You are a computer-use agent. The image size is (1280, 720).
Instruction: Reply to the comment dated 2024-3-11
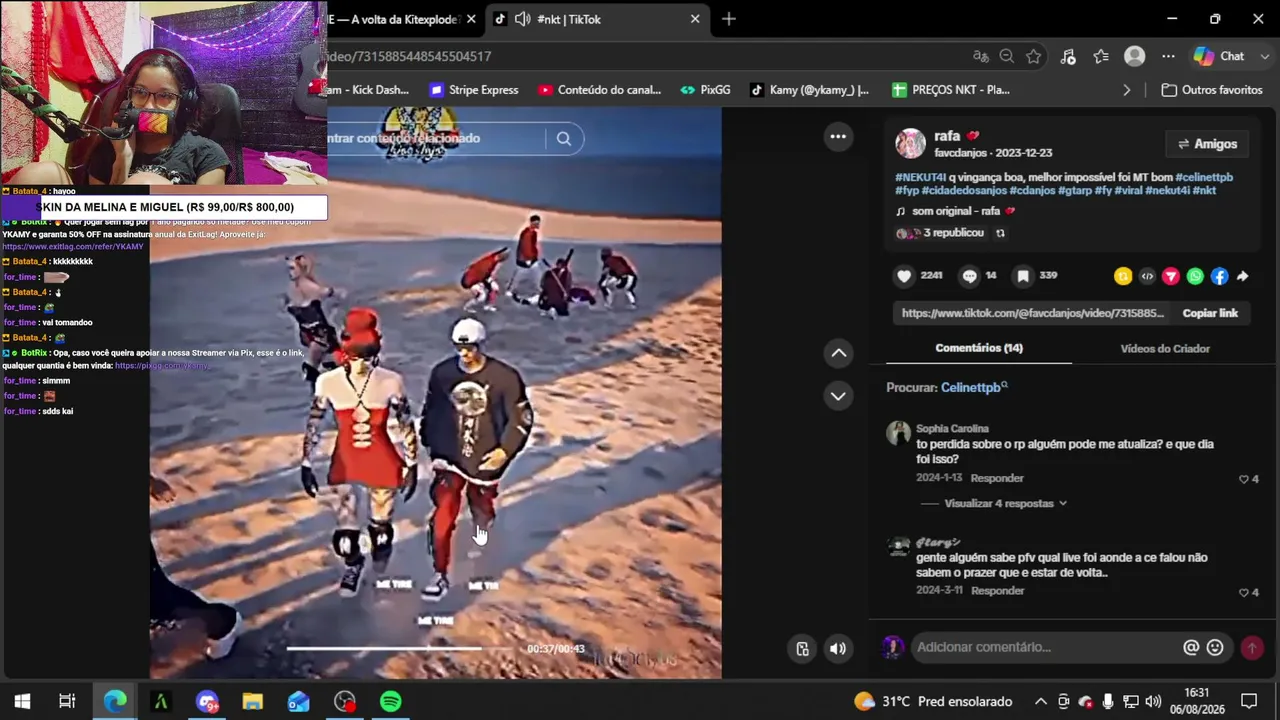[x=997, y=591]
